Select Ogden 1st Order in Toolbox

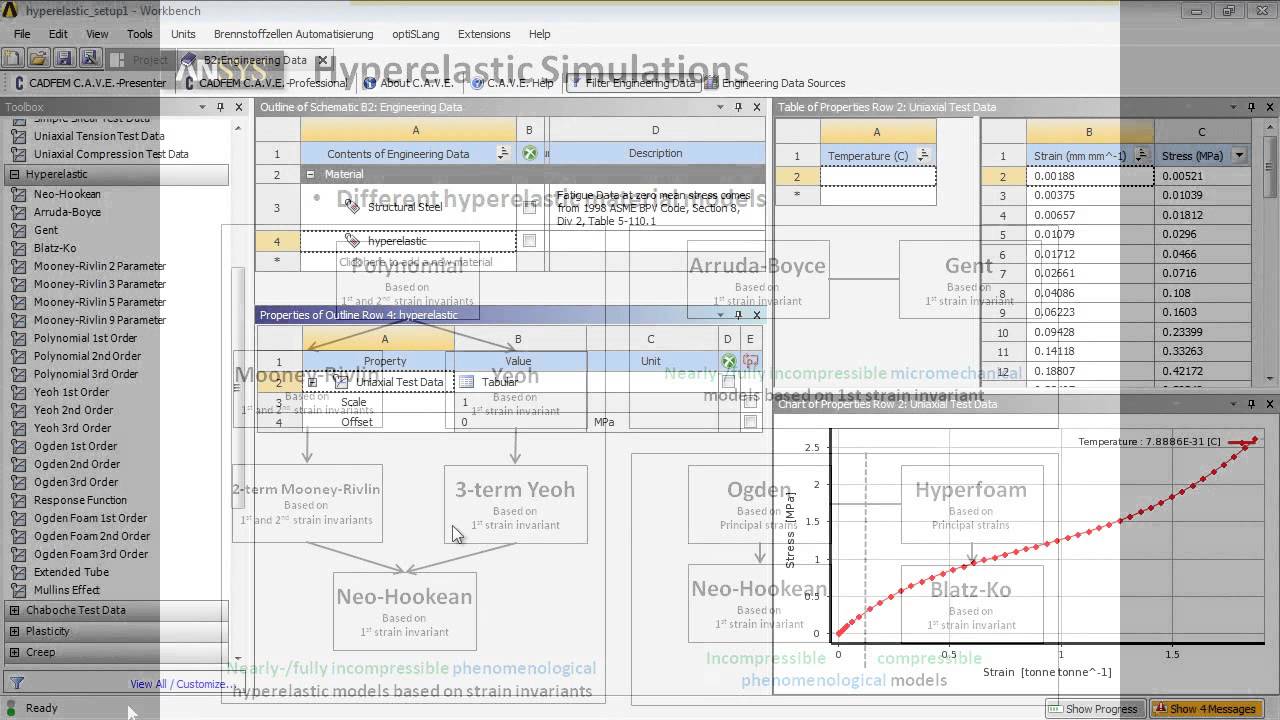pyautogui.click(x=75, y=446)
